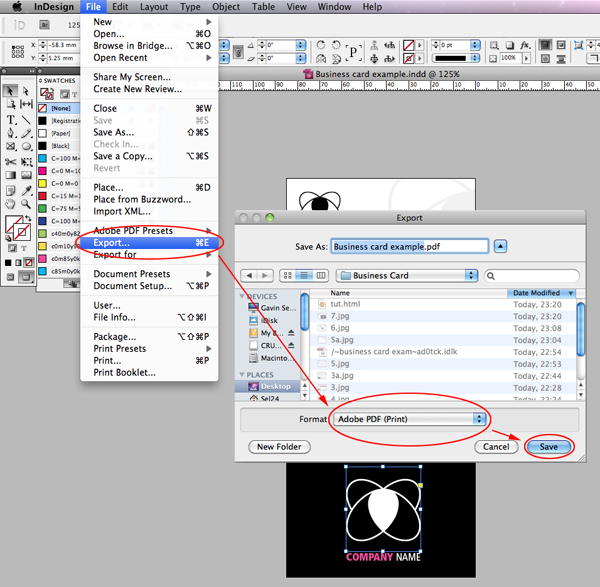Open the Apple menu
Image resolution: width=600 pixels, height=587 pixels.
click(17, 7)
